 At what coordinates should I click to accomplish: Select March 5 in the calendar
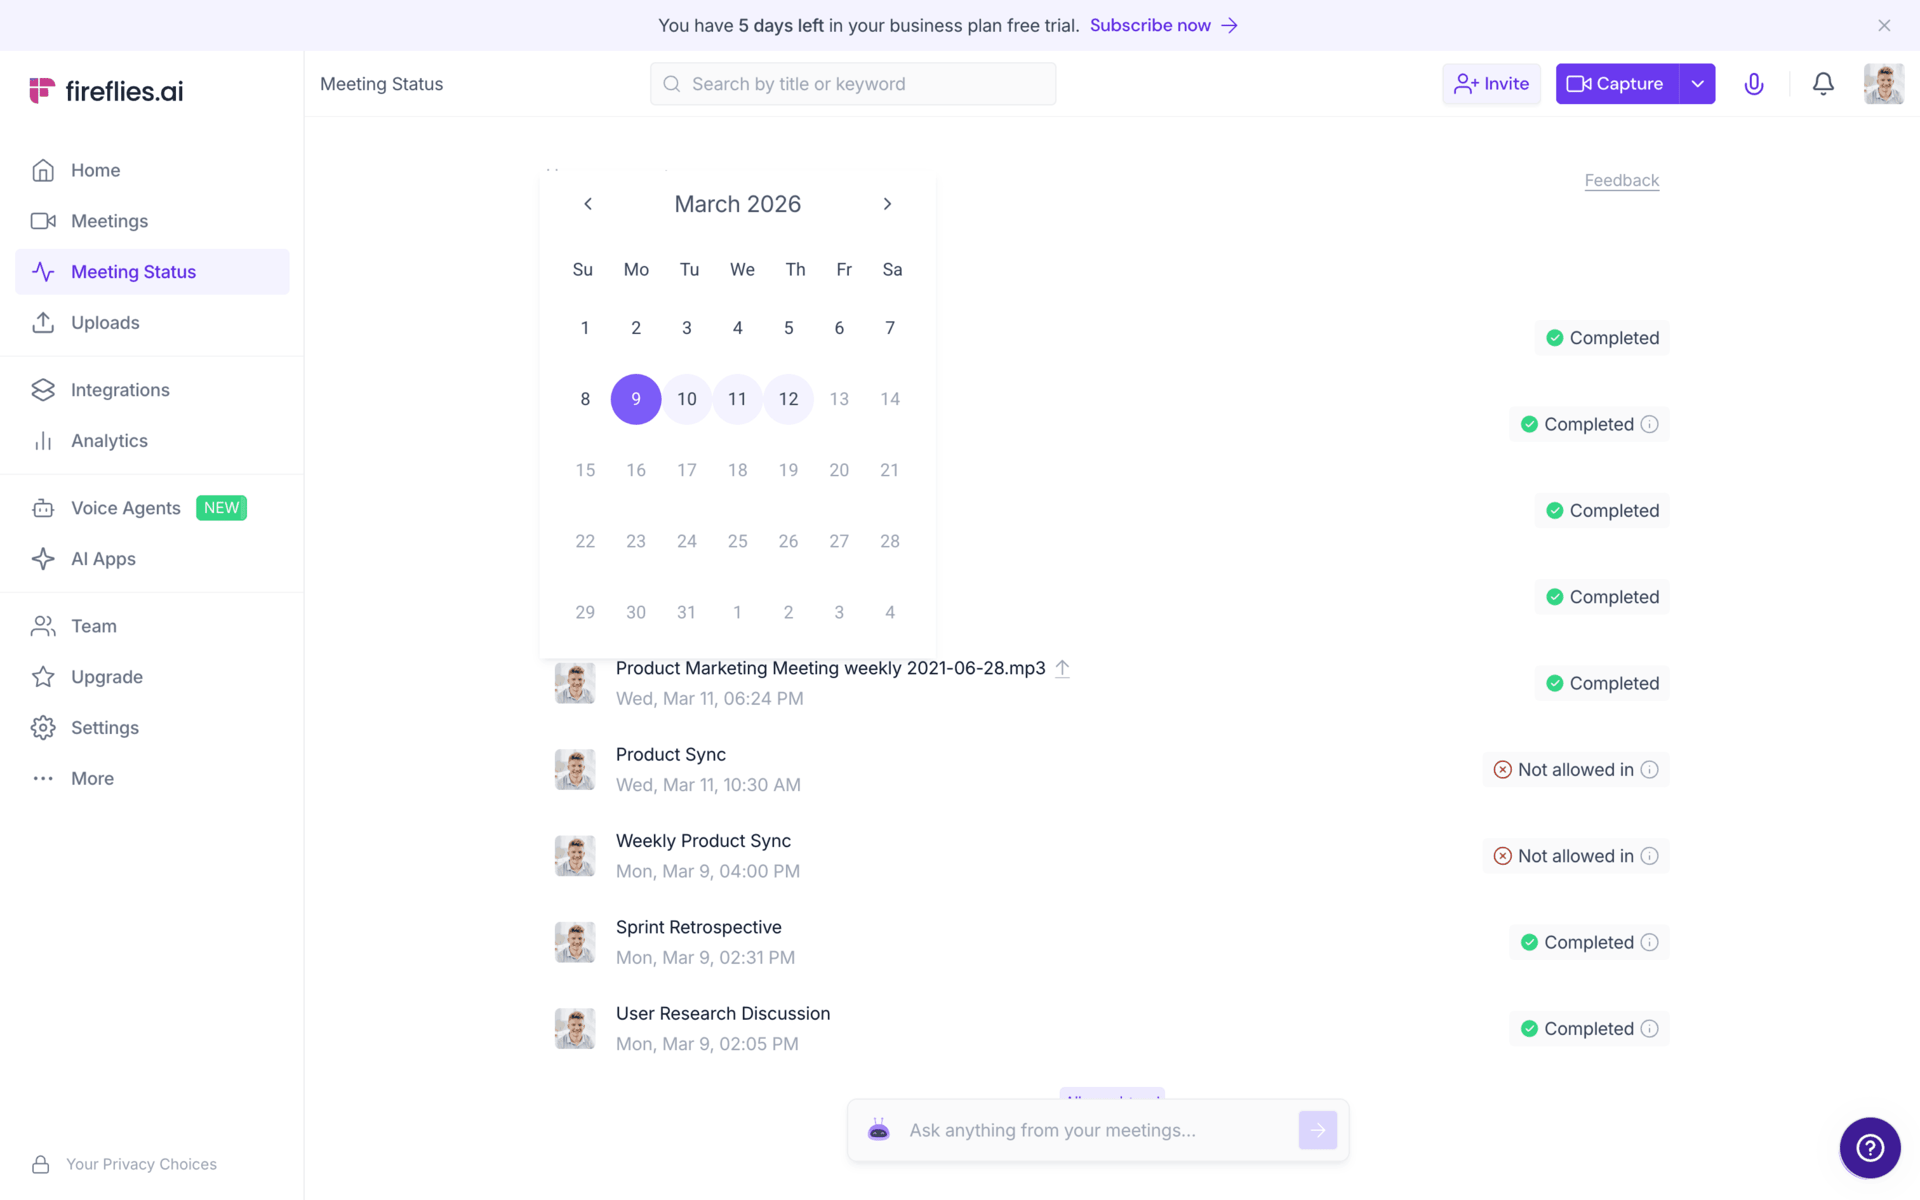pos(788,328)
